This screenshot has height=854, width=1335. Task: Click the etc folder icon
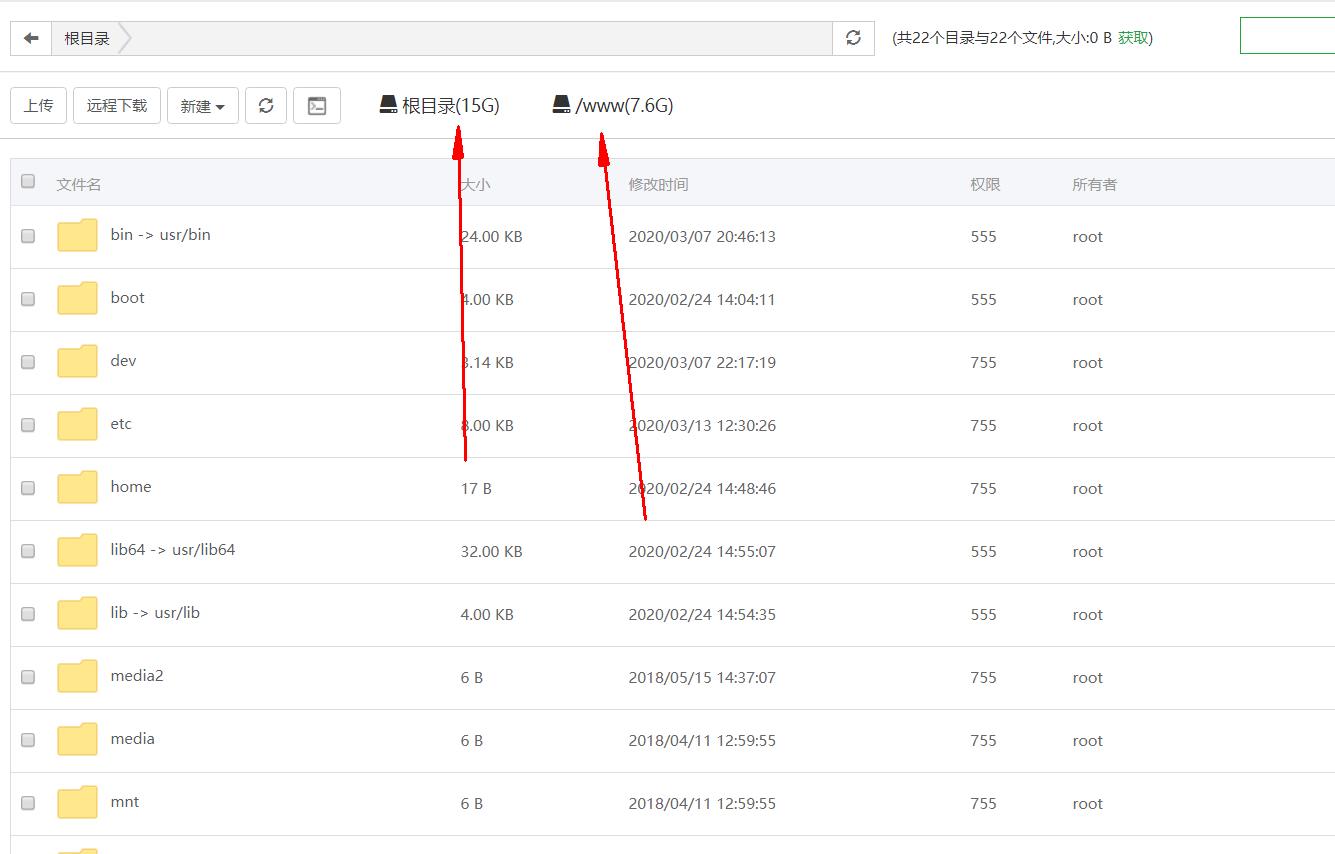[x=77, y=425]
